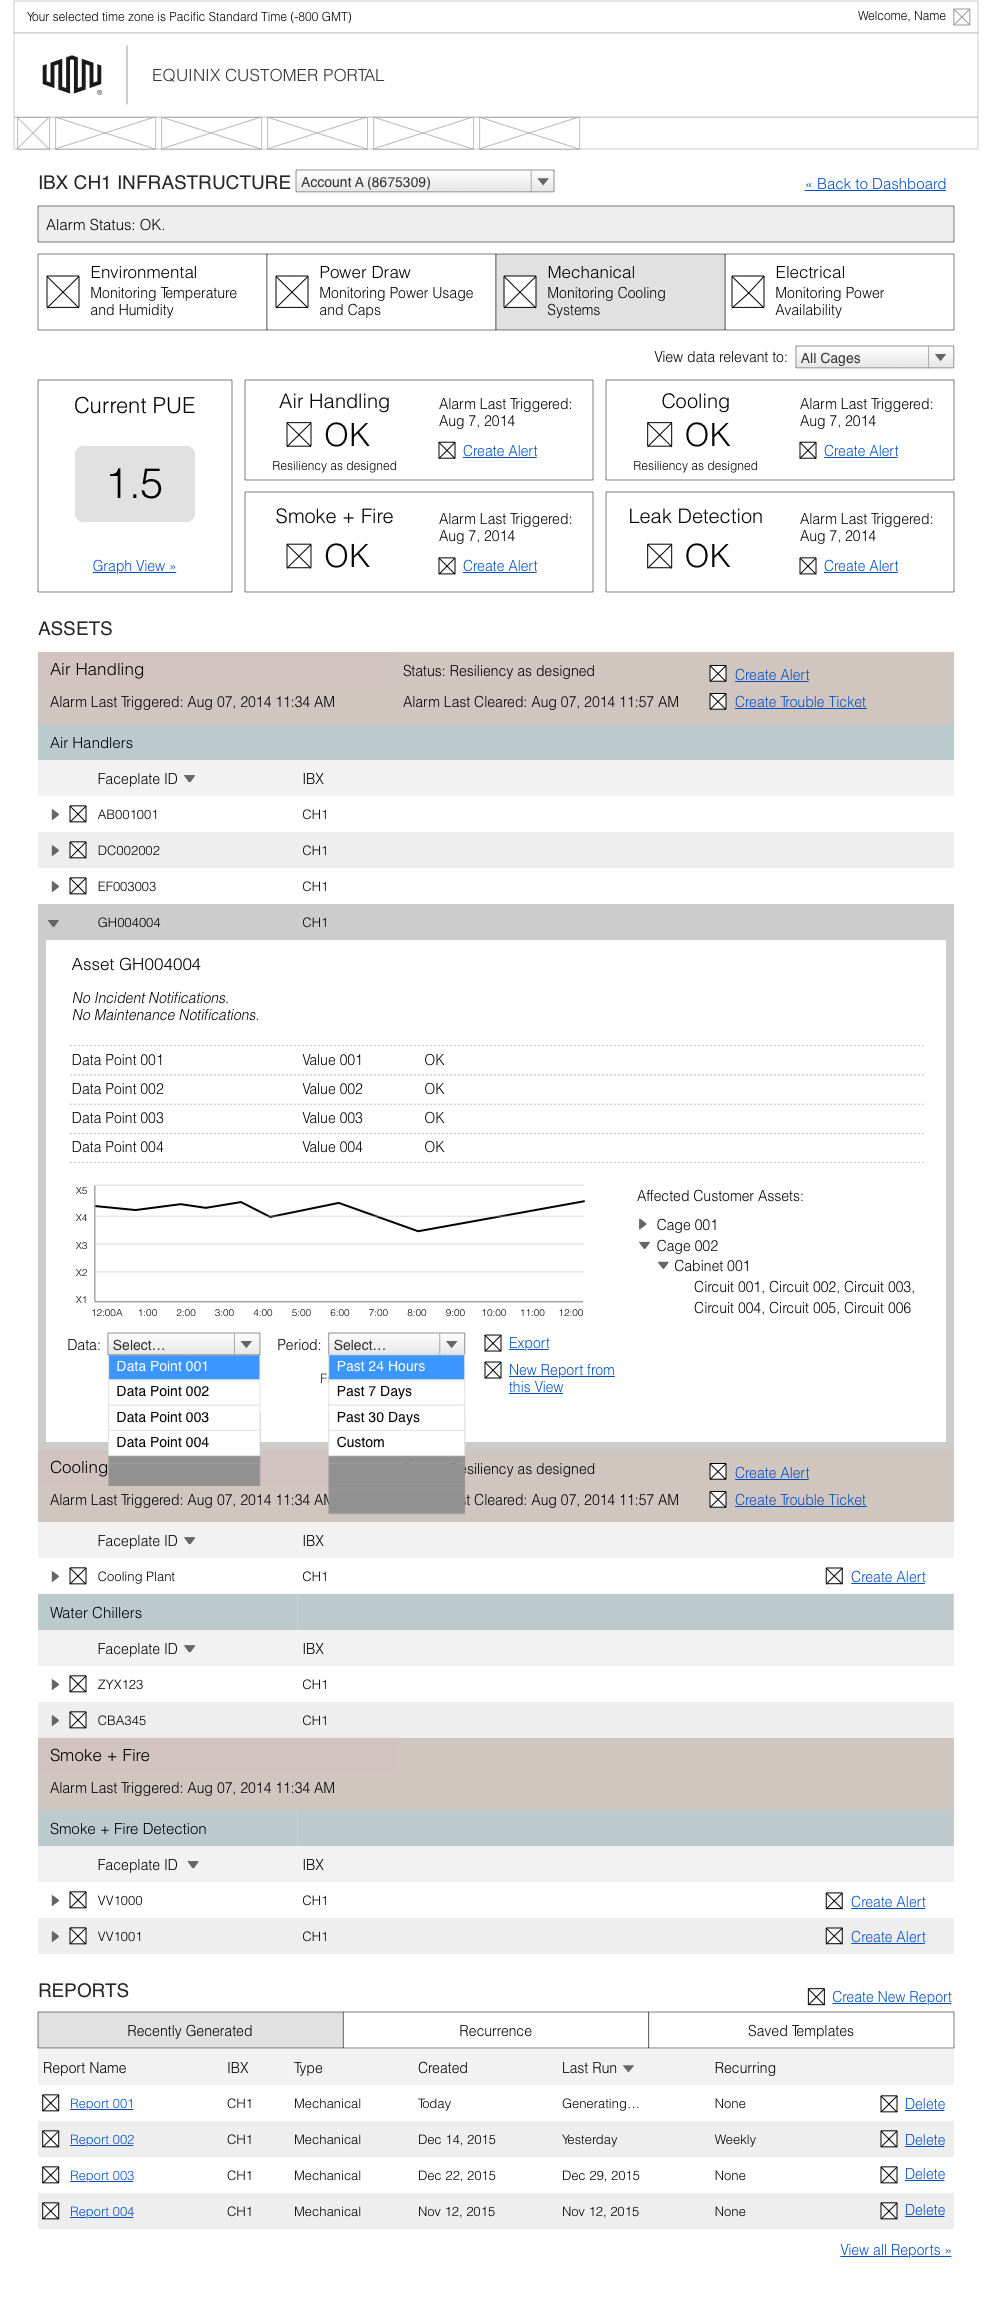Click the data point line chart
Image resolution: width=992 pixels, height=2300 pixels.
[340, 1245]
